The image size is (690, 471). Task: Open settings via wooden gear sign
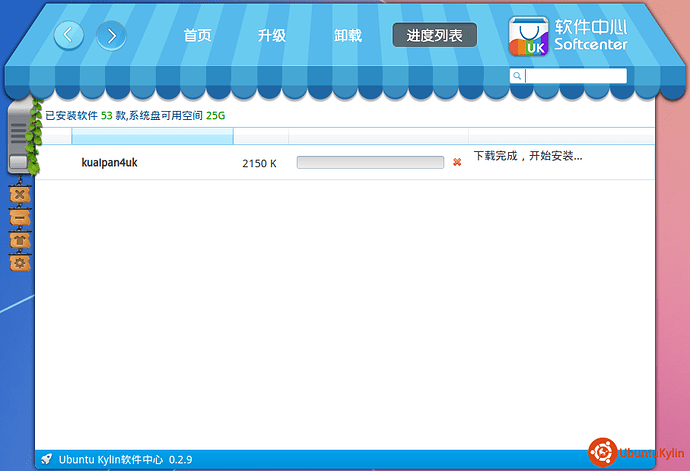[x=20, y=263]
